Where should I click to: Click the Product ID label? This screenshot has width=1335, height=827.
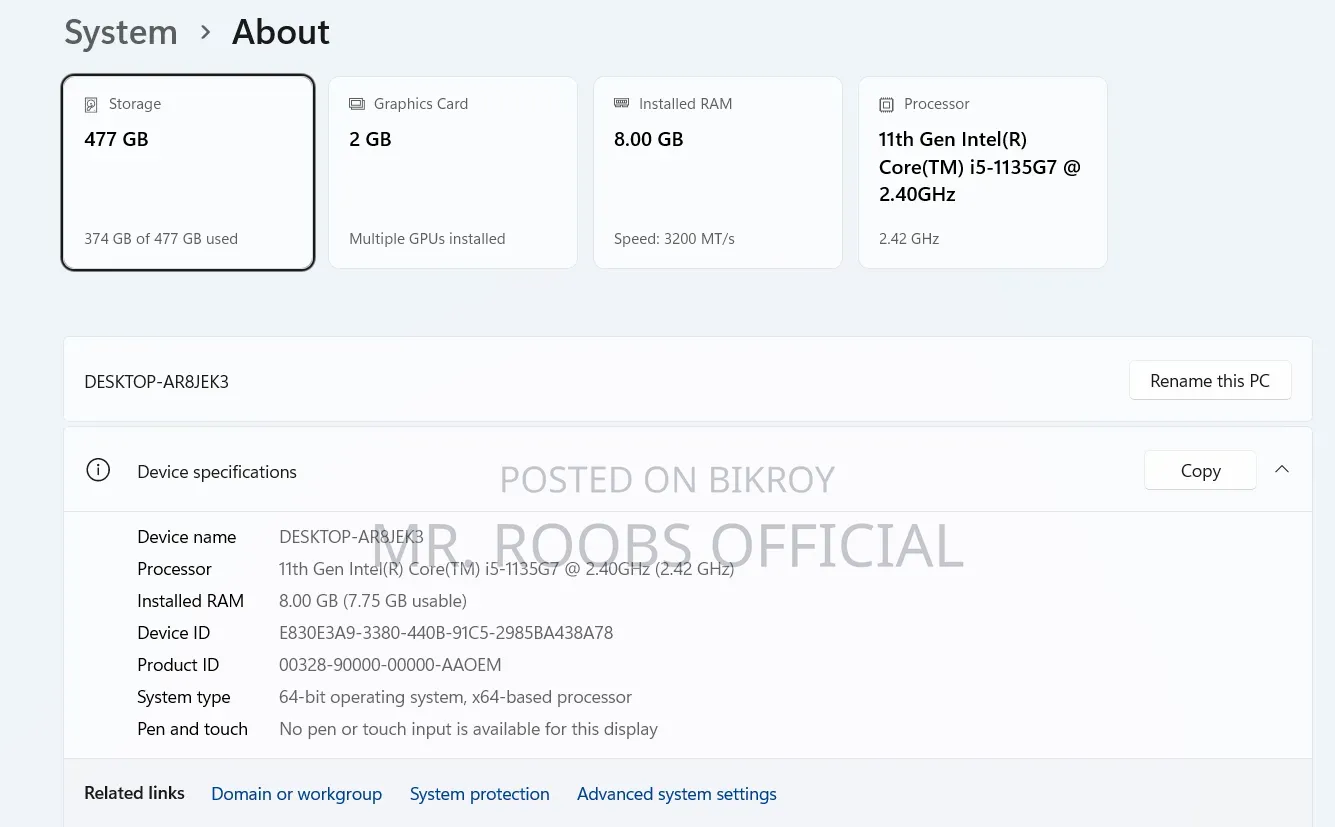tap(178, 665)
